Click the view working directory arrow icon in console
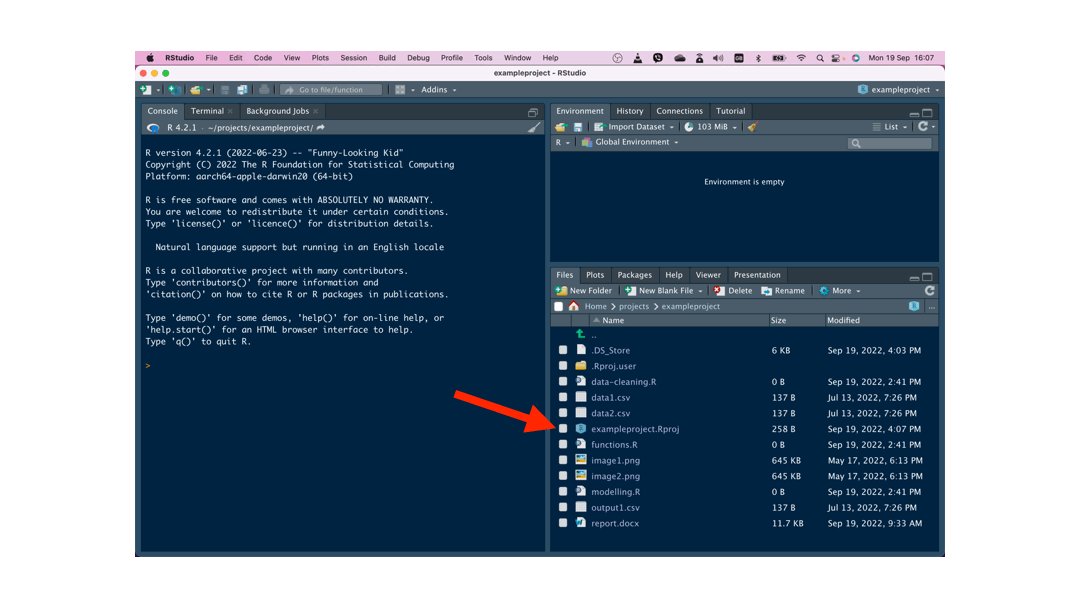 tap(321, 127)
